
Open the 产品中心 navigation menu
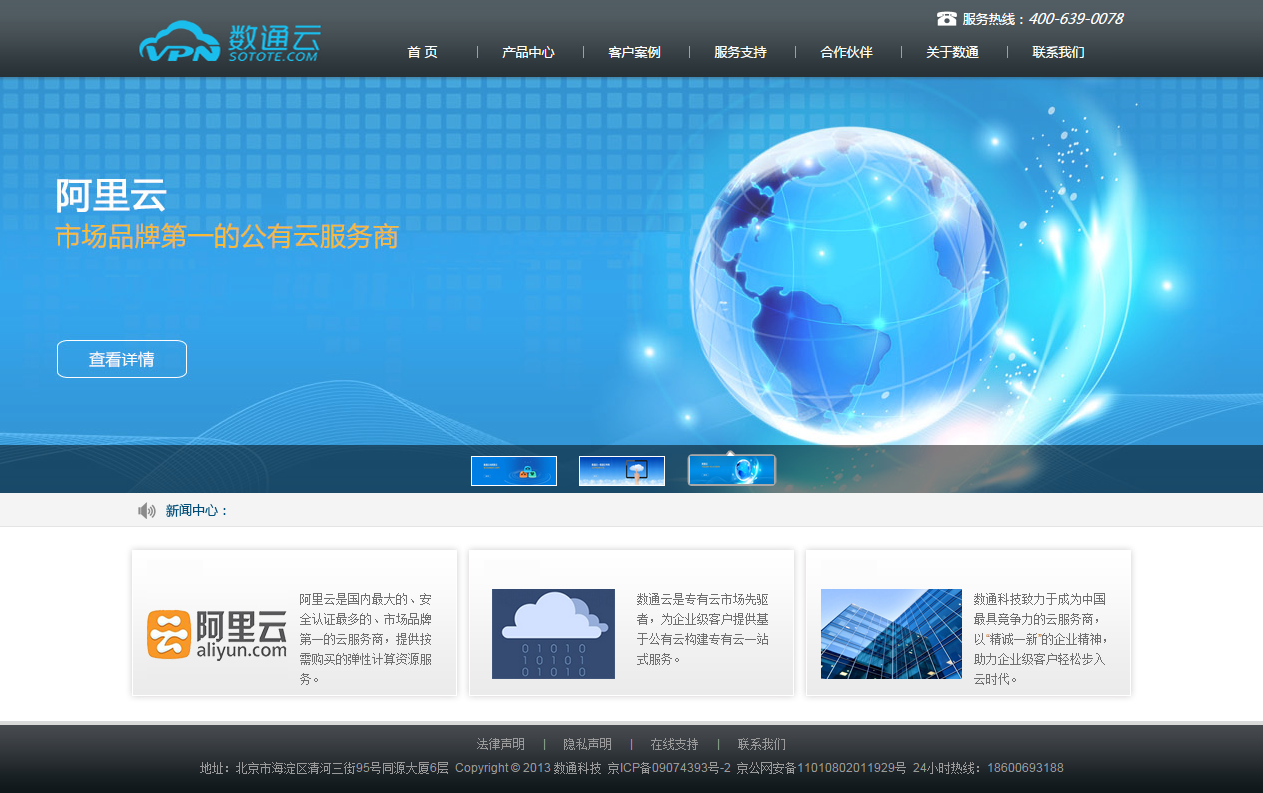(x=528, y=52)
